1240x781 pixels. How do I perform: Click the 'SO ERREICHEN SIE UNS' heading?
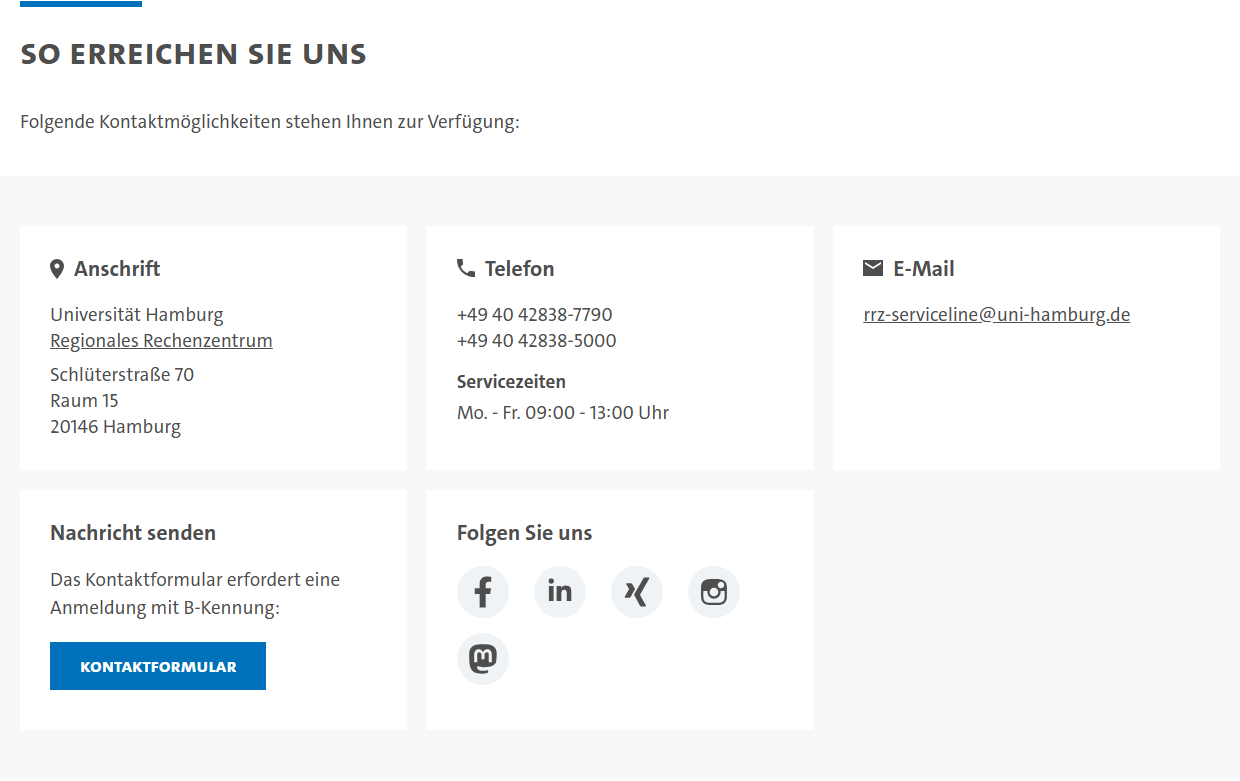click(193, 54)
